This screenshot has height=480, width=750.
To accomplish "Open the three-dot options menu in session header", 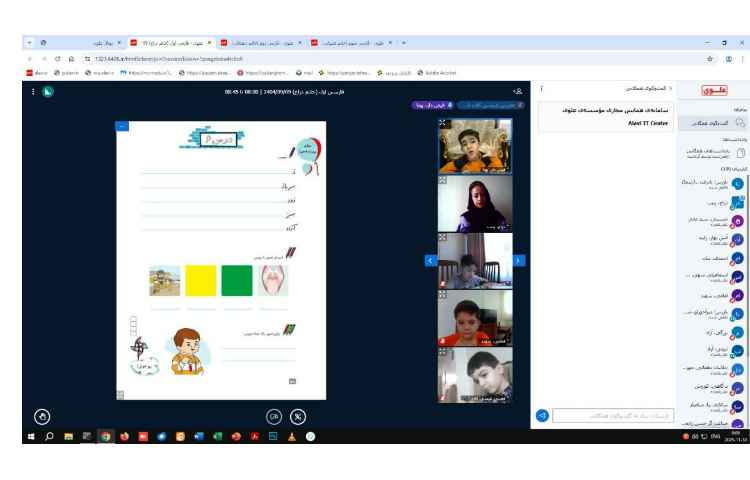I will (33, 91).
